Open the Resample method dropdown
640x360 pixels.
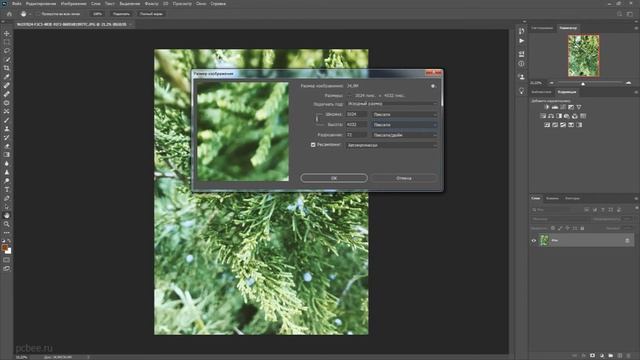(x=391, y=145)
